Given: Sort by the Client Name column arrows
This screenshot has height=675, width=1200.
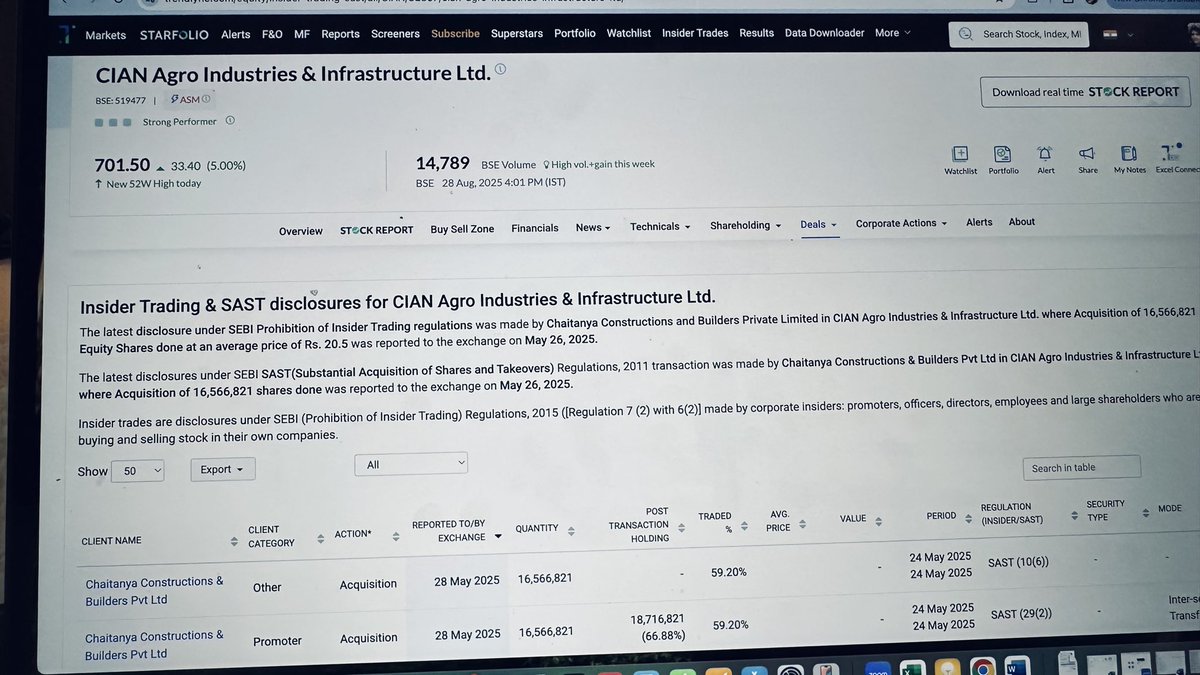Looking at the screenshot, I should pyautogui.click(x=234, y=541).
